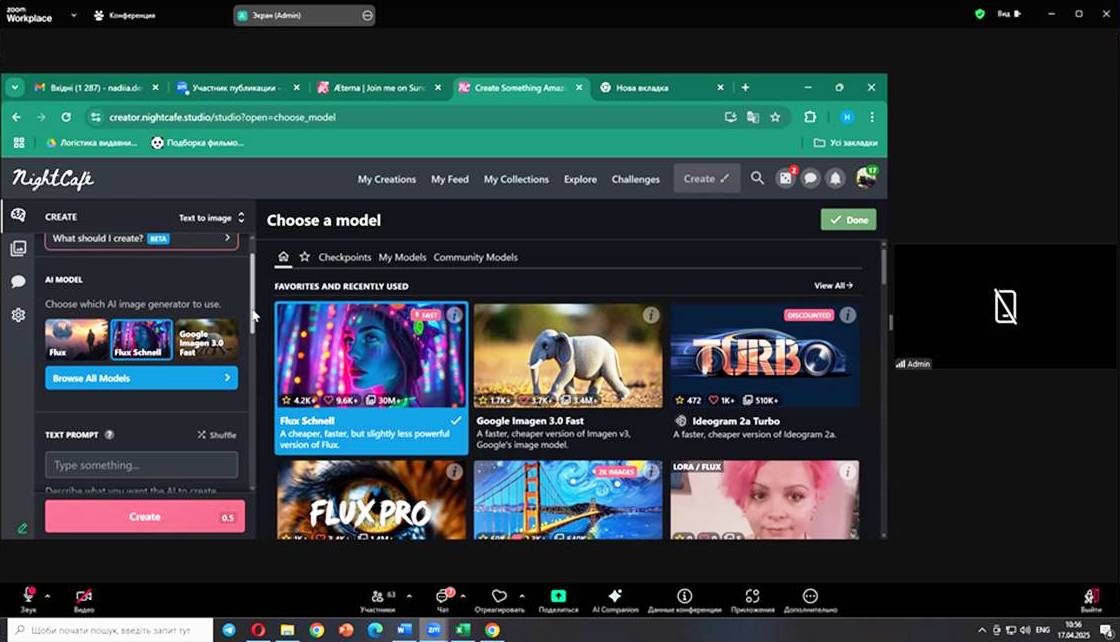1120x642 pixels.
Task: Go to the Explore menu item
Action: (x=580, y=179)
